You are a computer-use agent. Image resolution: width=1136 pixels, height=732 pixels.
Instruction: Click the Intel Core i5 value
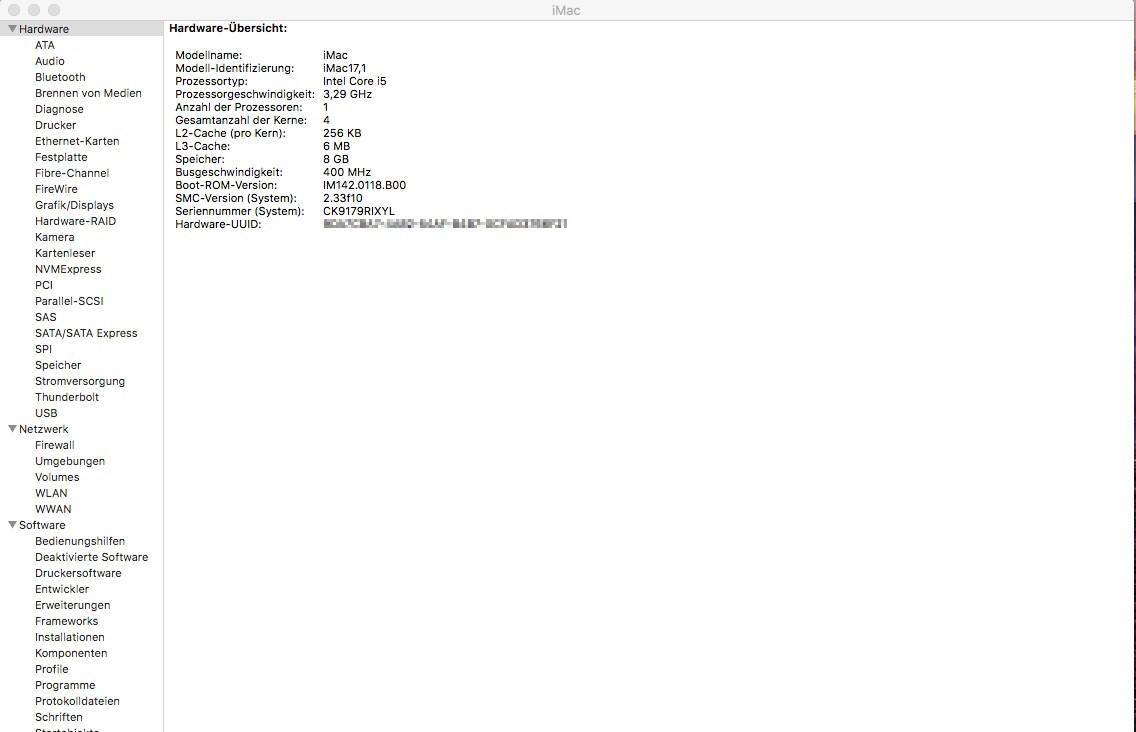(x=354, y=81)
